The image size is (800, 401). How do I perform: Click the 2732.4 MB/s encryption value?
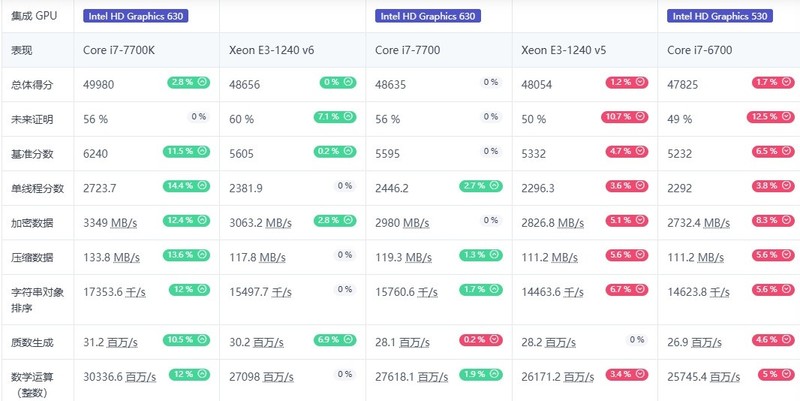click(698, 223)
